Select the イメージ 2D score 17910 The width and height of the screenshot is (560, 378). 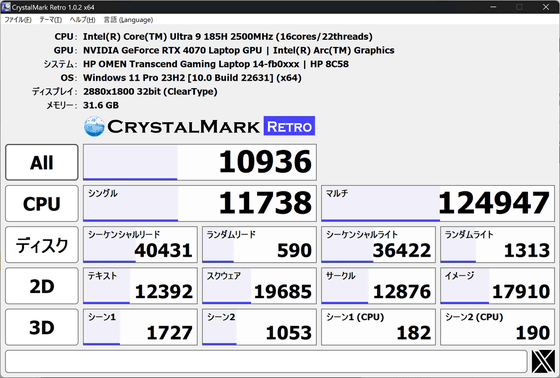498,286
